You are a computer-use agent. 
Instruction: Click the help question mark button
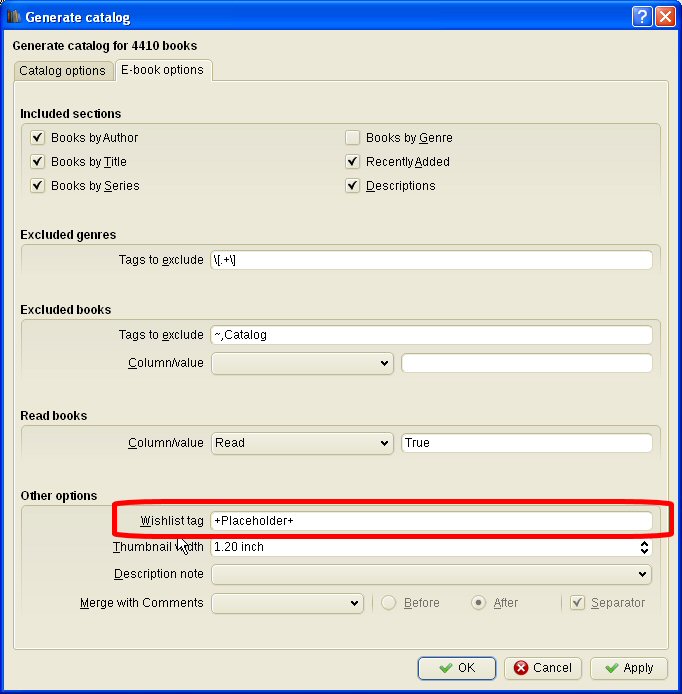point(642,17)
